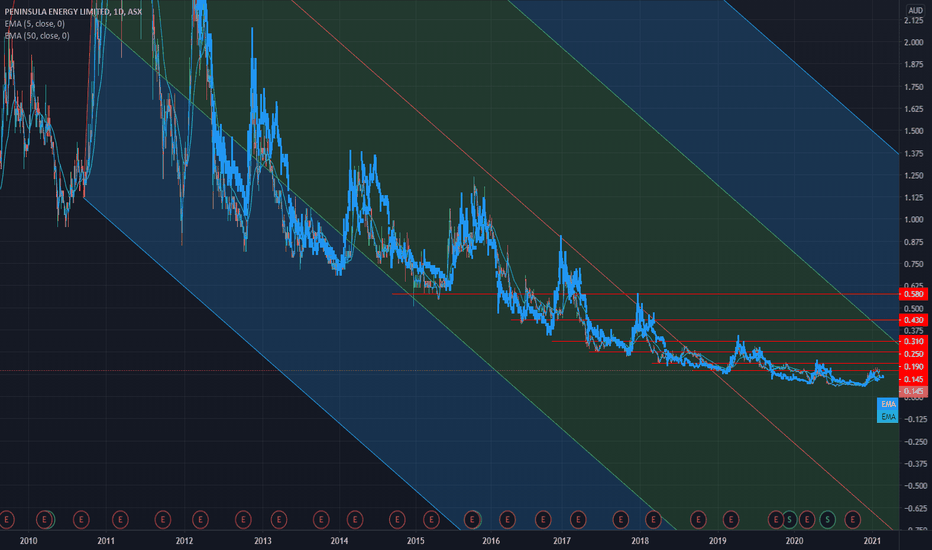Click 2015's first earnings E marker

tap(432, 520)
